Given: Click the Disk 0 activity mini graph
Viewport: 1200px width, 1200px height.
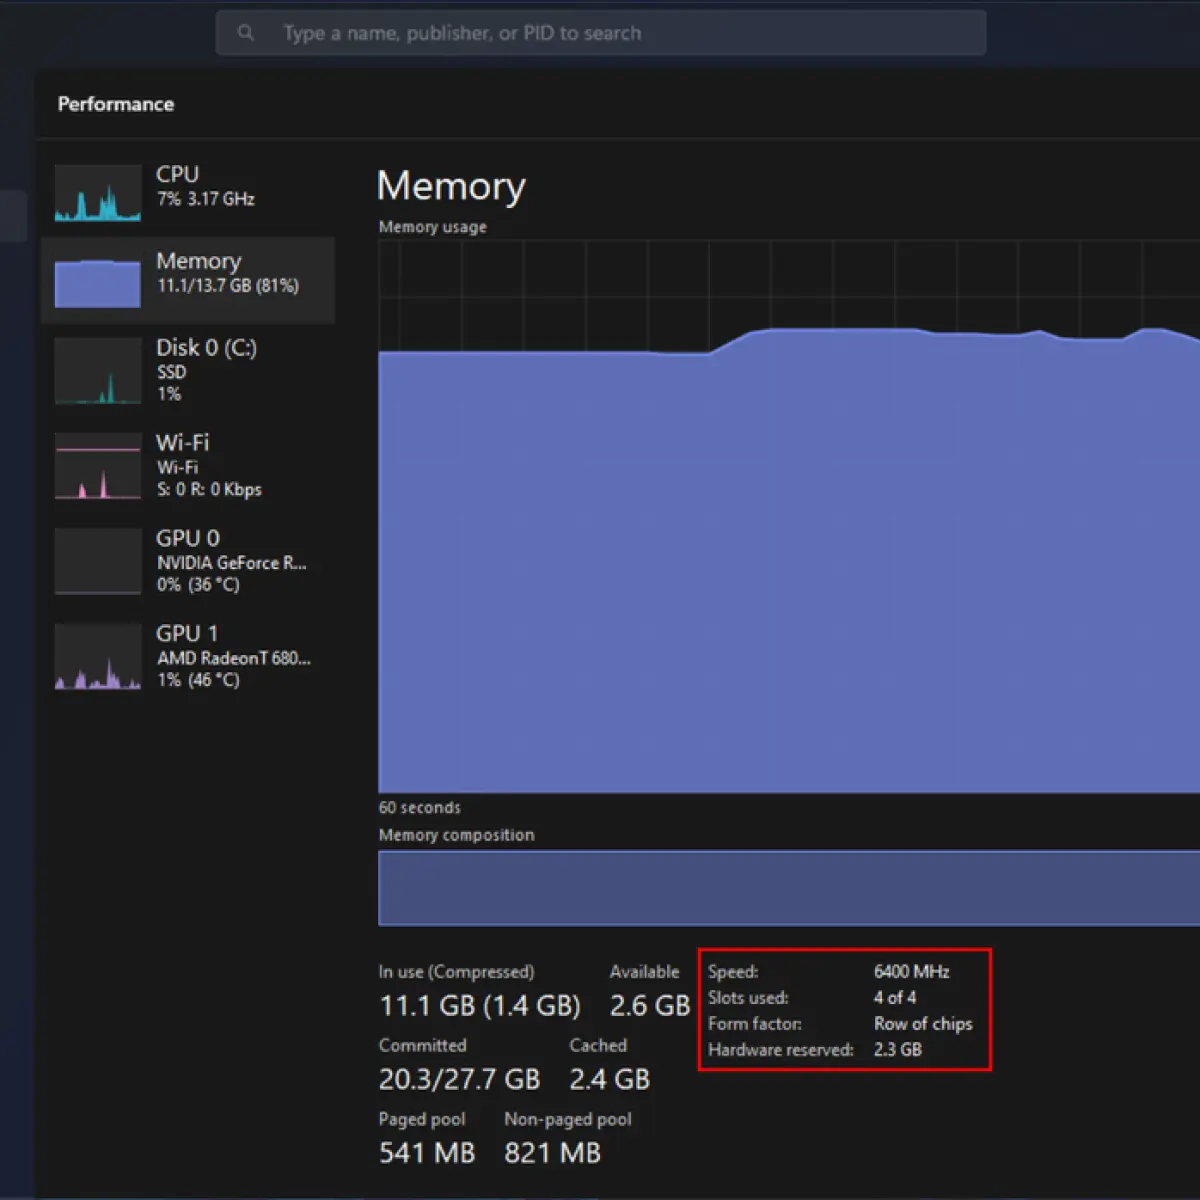Looking at the screenshot, I should point(98,371).
